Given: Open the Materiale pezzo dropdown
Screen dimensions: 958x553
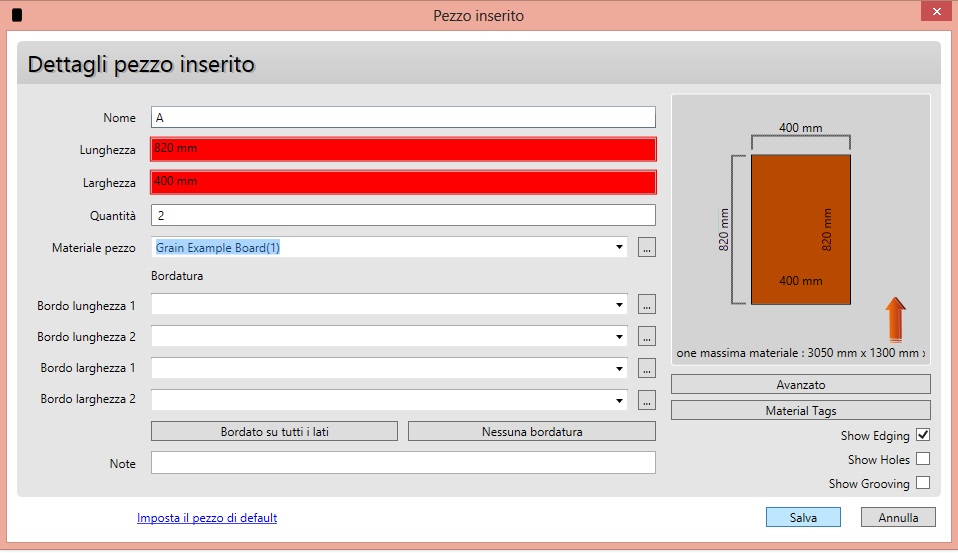Looking at the screenshot, I should point(619,247).
